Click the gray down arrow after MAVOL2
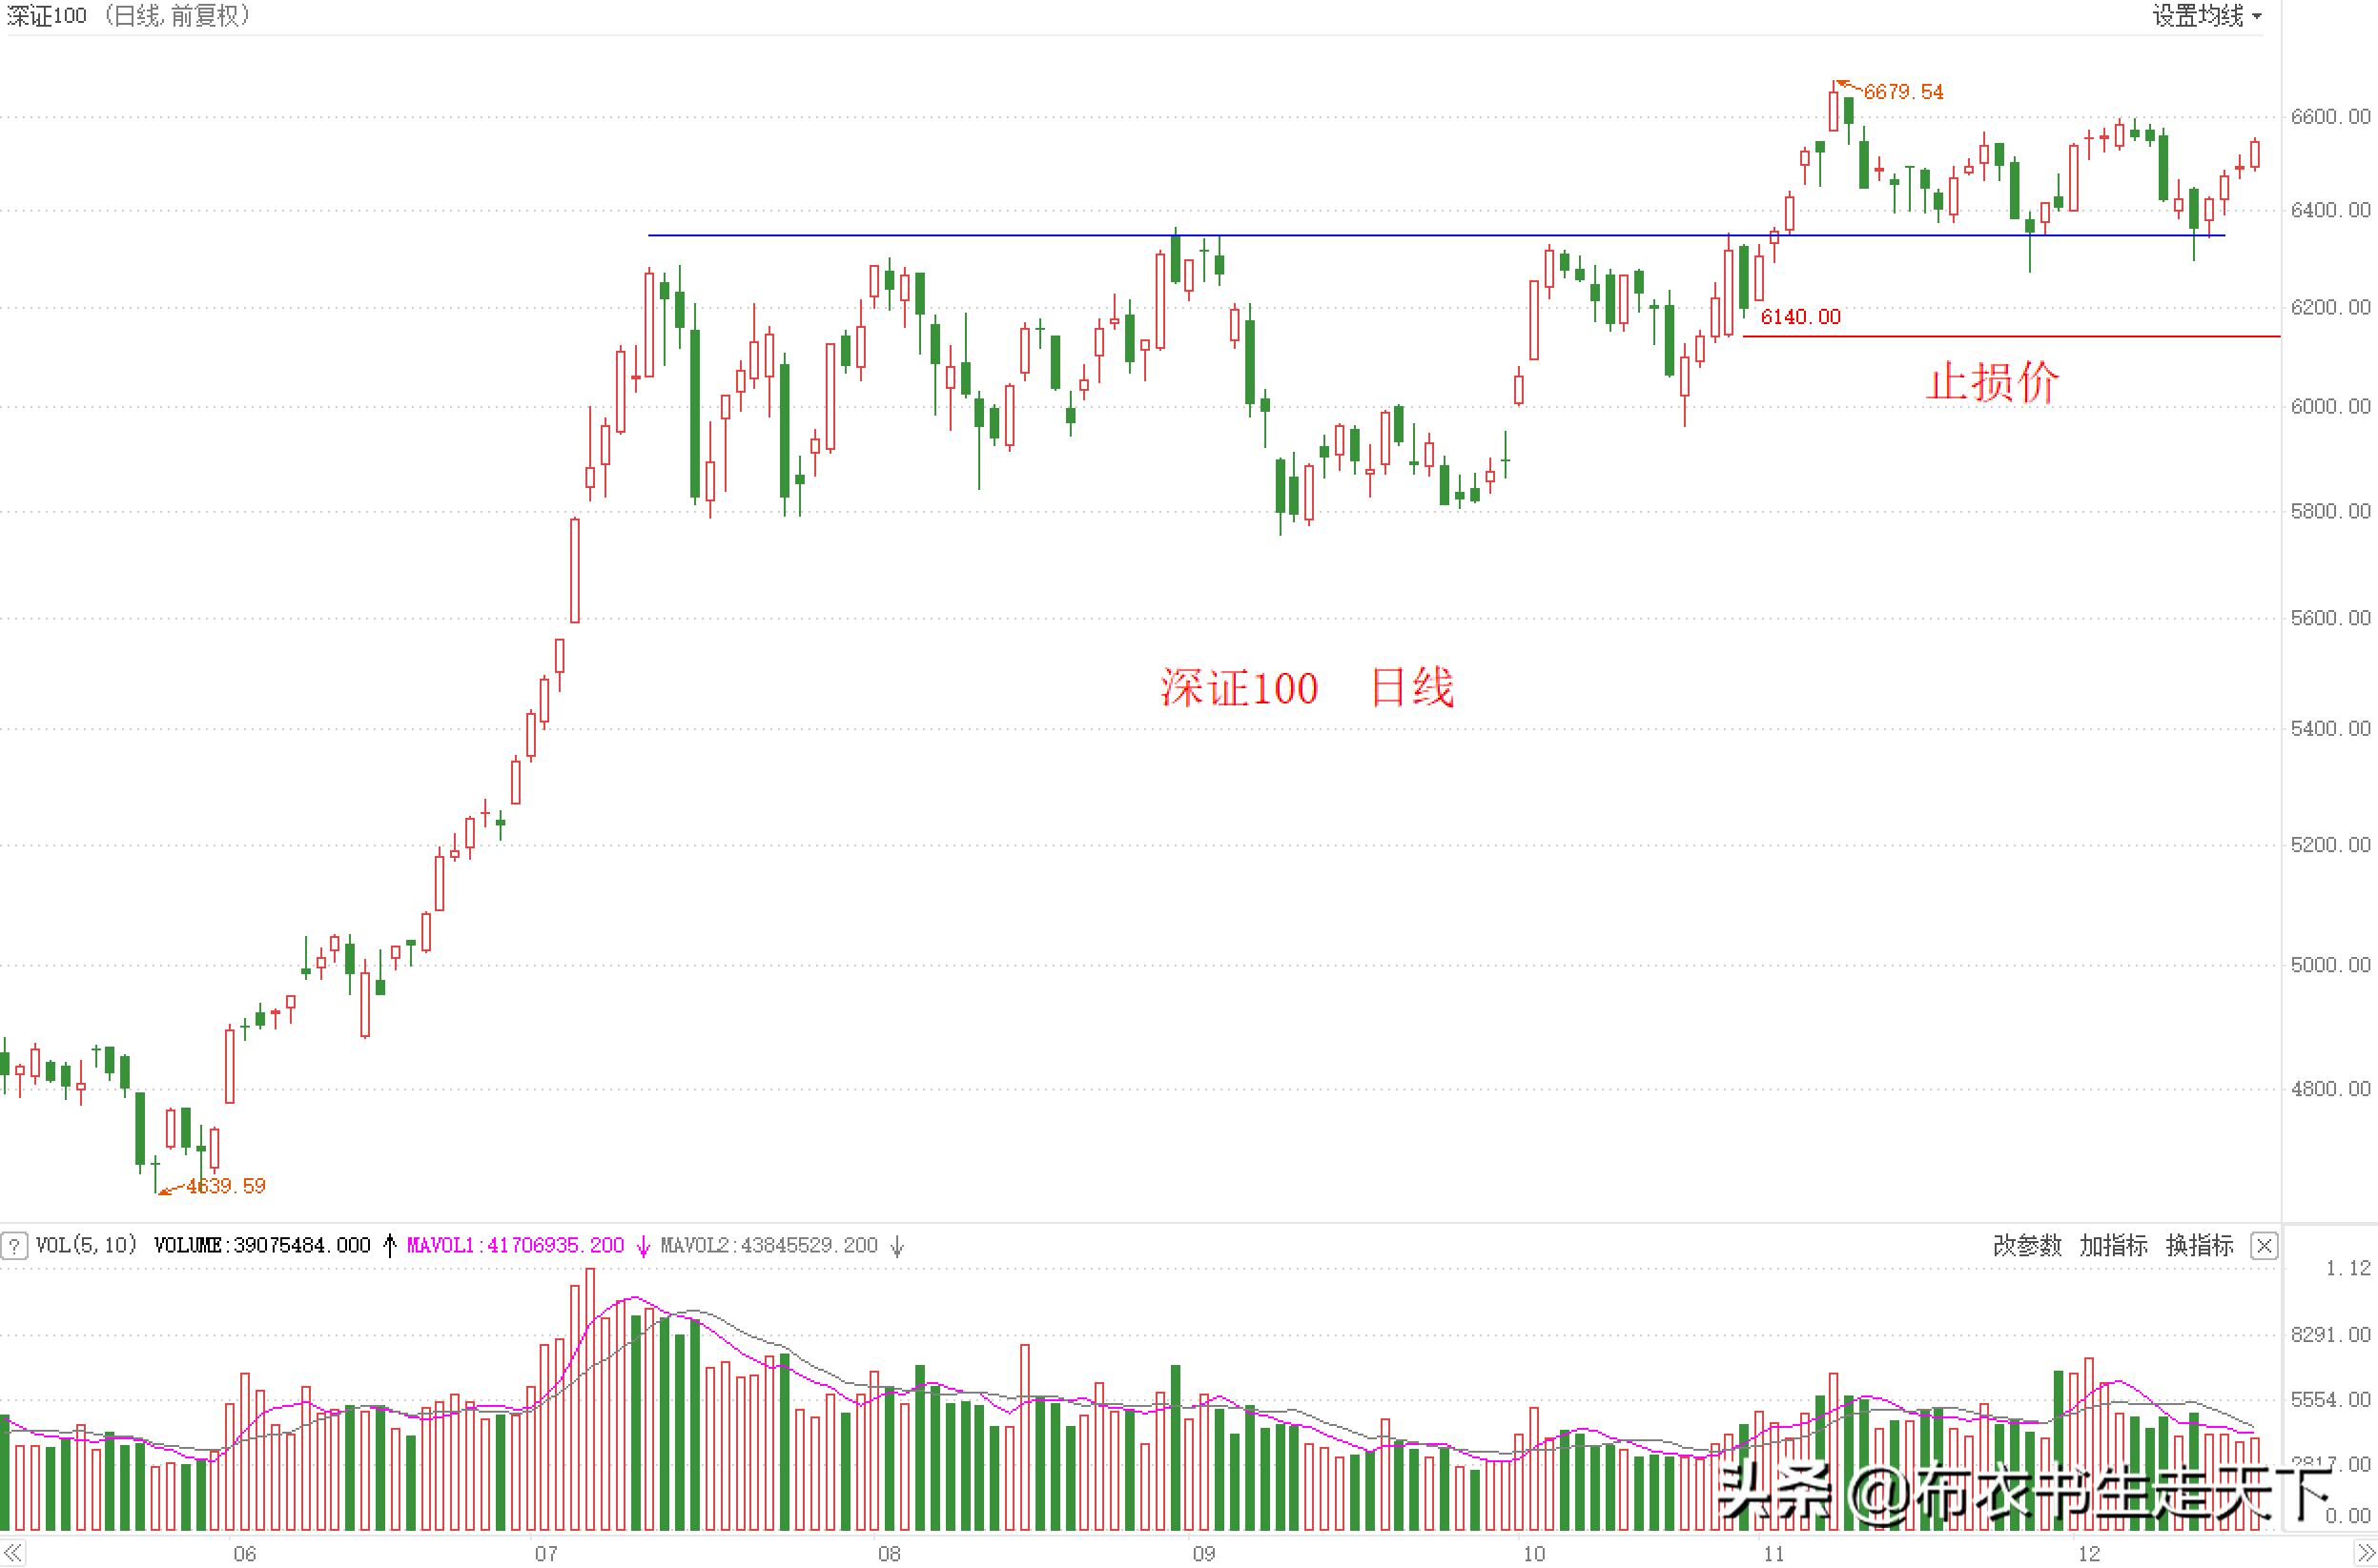The height and width of the screenshot is (1568, 2378). [x=897, y=1245]
